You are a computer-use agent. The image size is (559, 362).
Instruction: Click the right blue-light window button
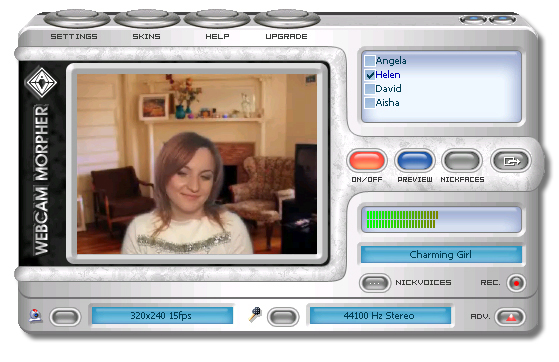tap(502, 19)
